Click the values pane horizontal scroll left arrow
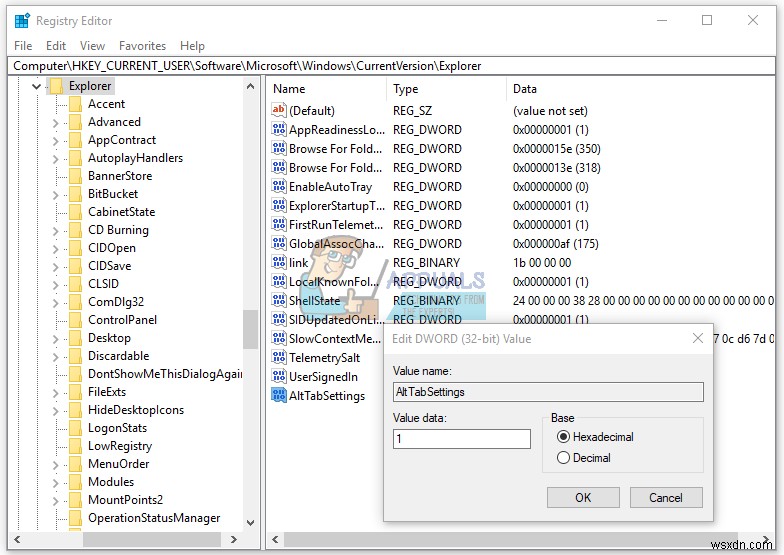784x555 pixels. pyautogui.click(x=274, y=539)
